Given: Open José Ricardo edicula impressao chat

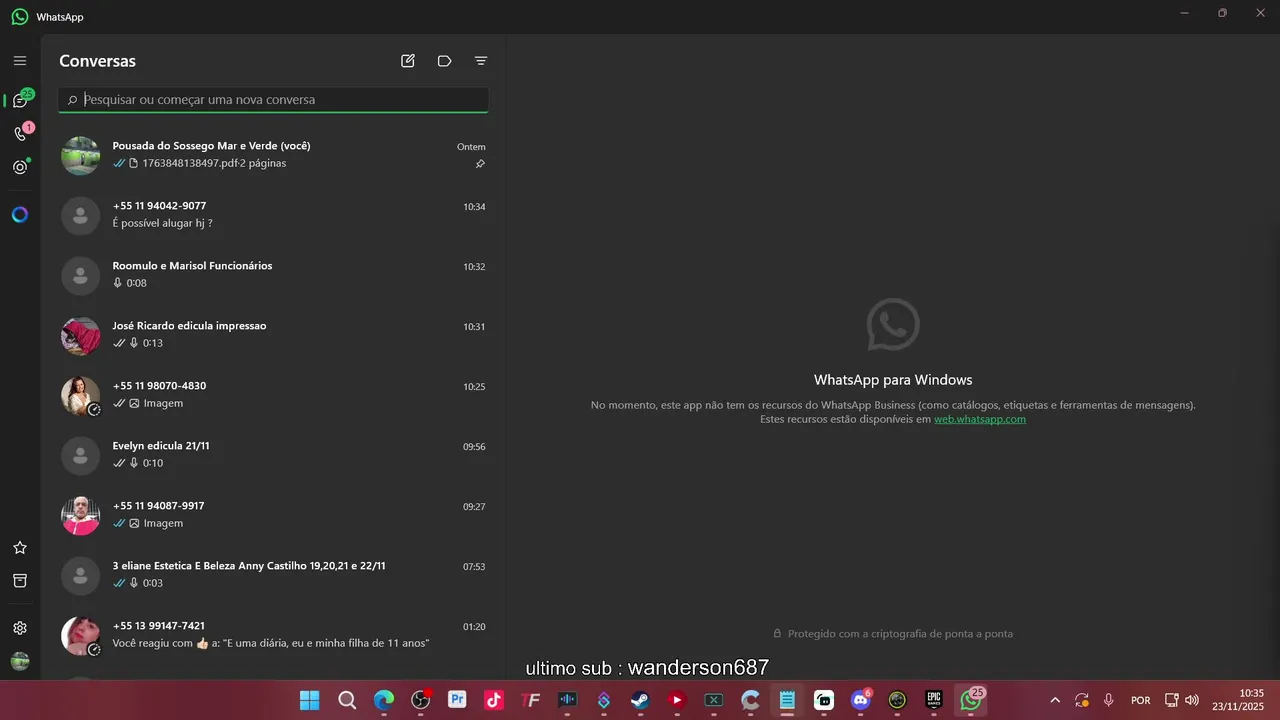Looking at the screenshot, I should pyautogui.click(x=273, y=335).
